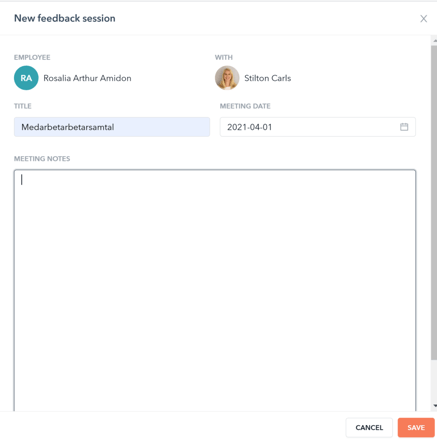Click the Meeting Notes label
This screenshot has width=437, height=443.
pos(42,159)
